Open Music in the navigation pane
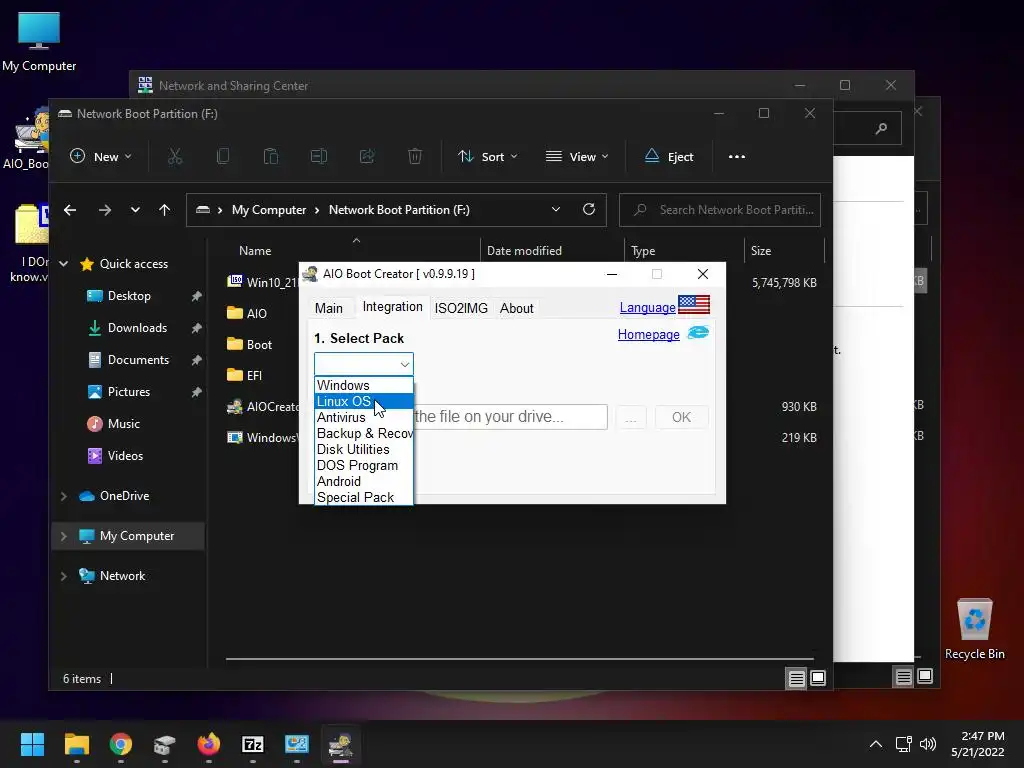1024x768 pixels. pos(123,424)
